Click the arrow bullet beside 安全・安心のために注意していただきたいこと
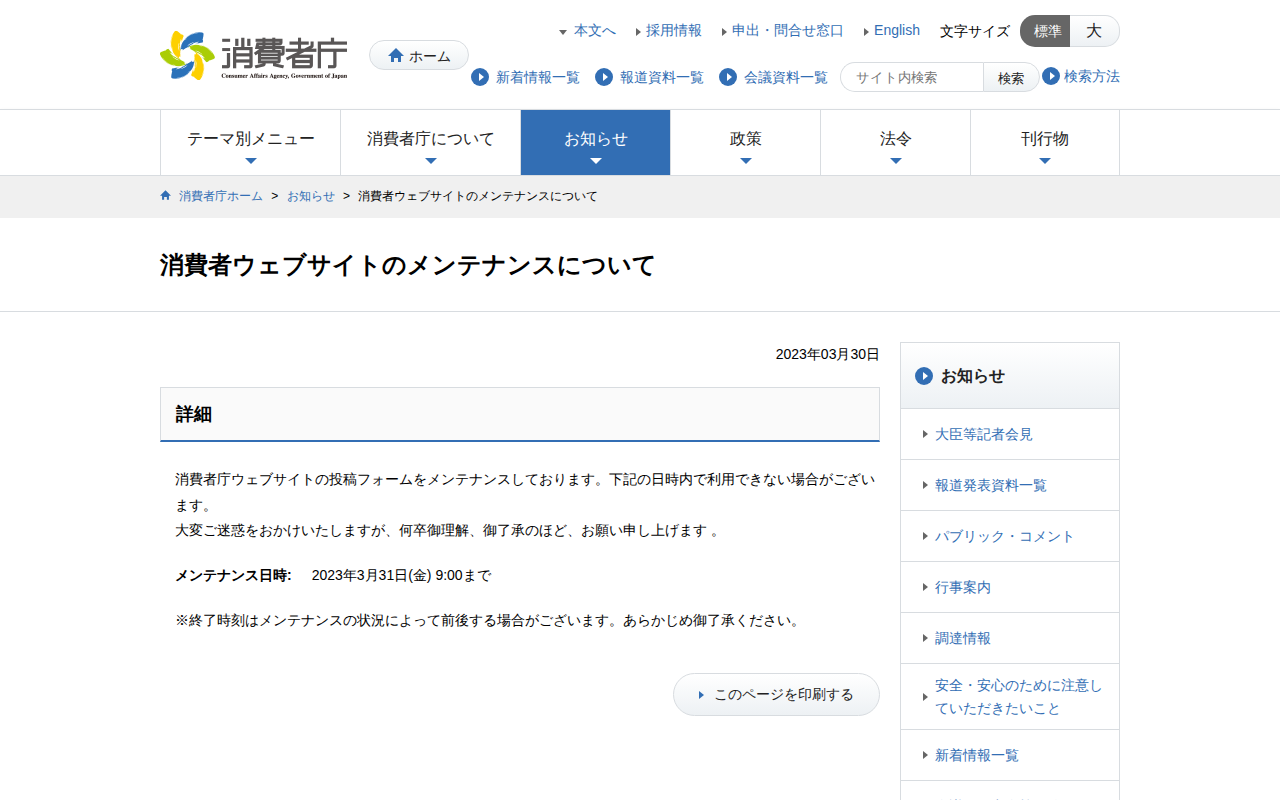This screenshot has height=800, width=1280. pyautogui.click(x=925, y=697)
